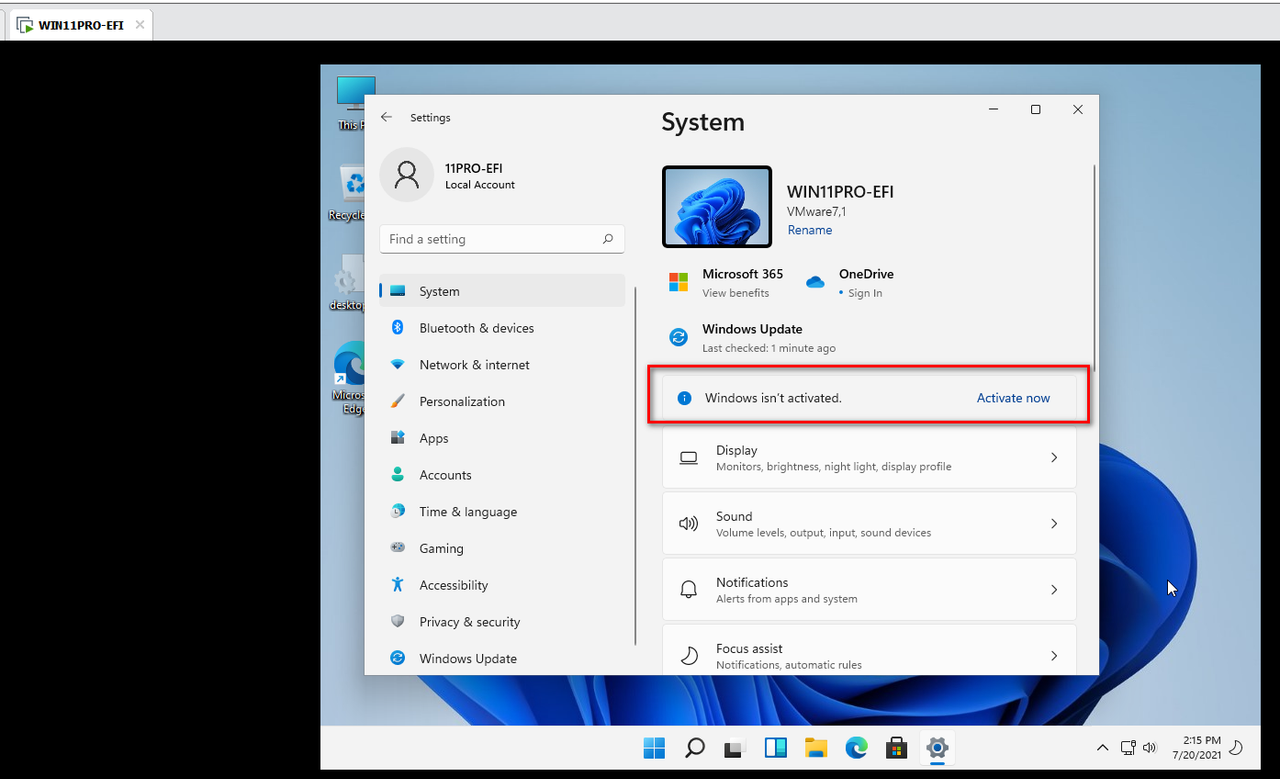This screenshot has width=1280, height=779.
Task: Click the network tray icon
Action: click(x=1128, y=747)
